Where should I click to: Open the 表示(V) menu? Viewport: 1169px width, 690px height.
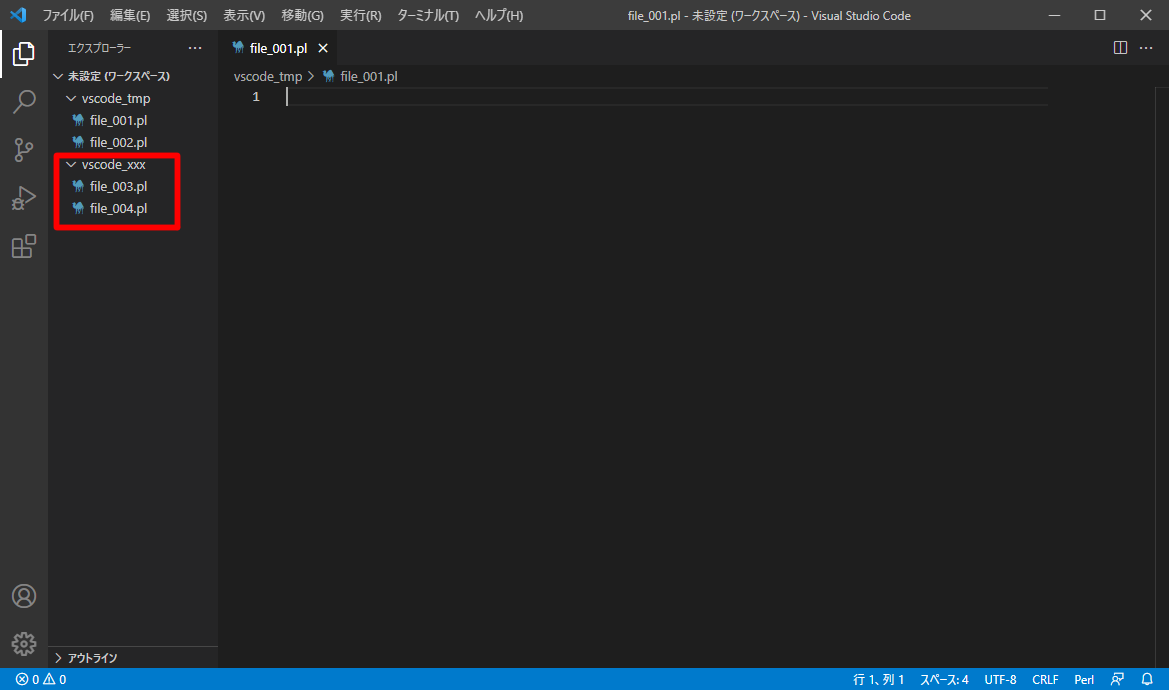244,15
